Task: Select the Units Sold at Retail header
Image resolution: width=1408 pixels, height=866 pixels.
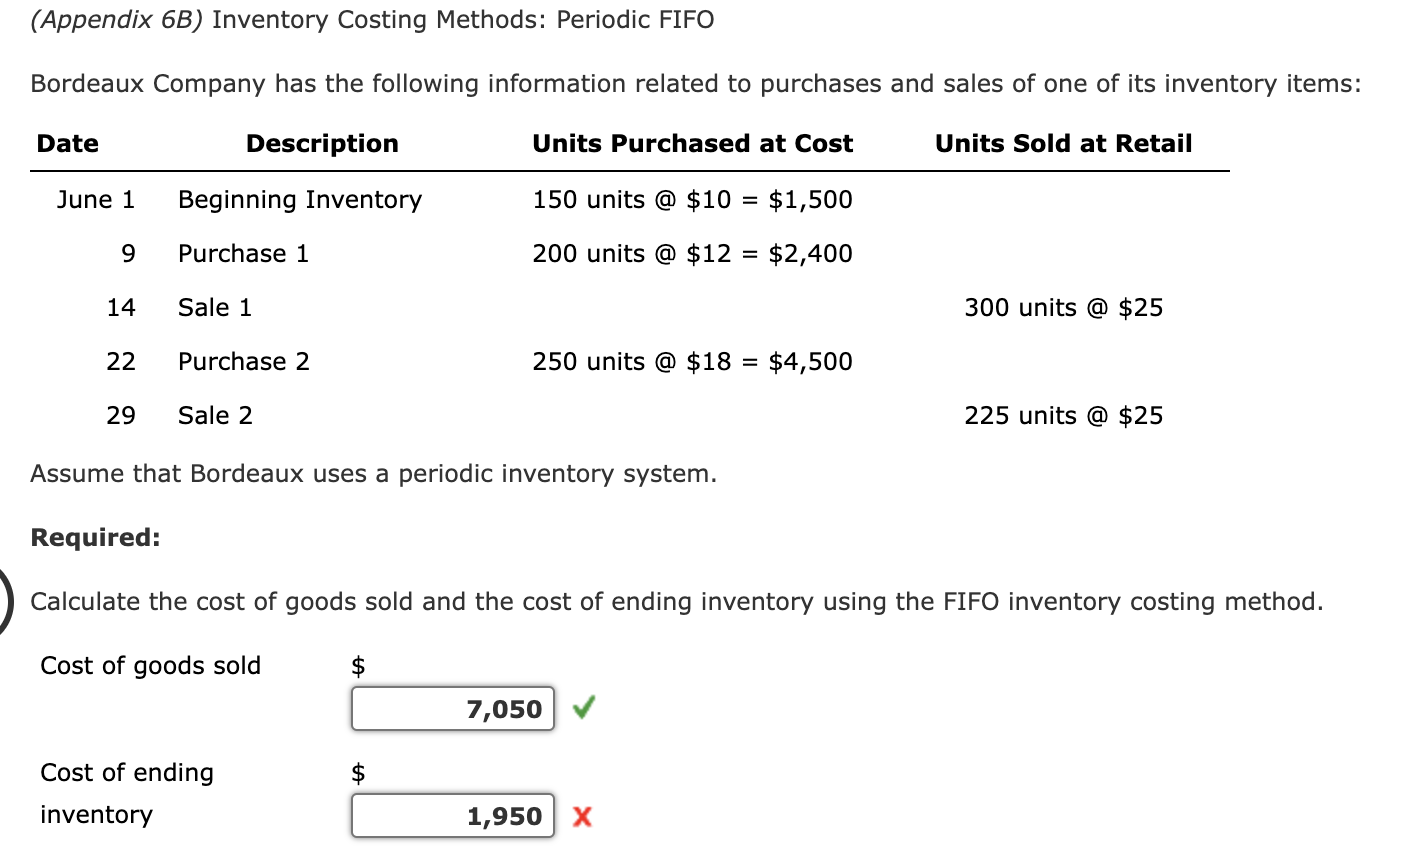Action: point(1063,143)
